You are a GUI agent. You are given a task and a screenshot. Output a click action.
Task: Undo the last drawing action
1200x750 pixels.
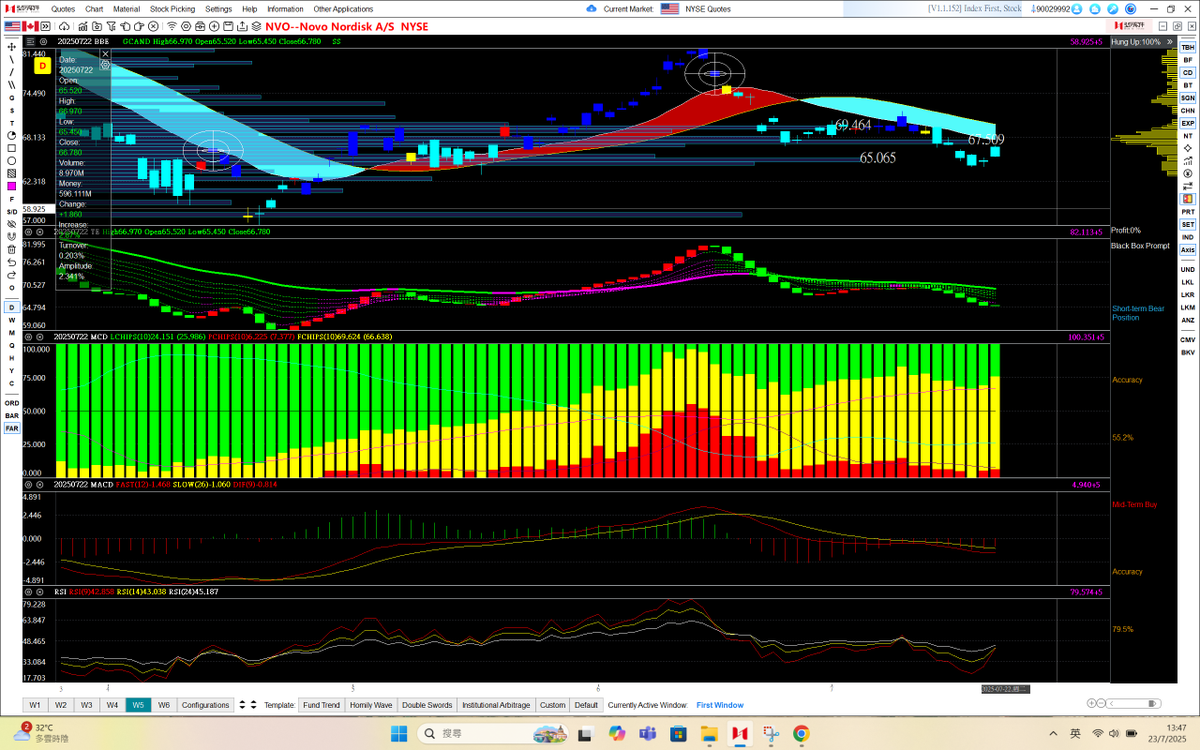pos(11,262)
